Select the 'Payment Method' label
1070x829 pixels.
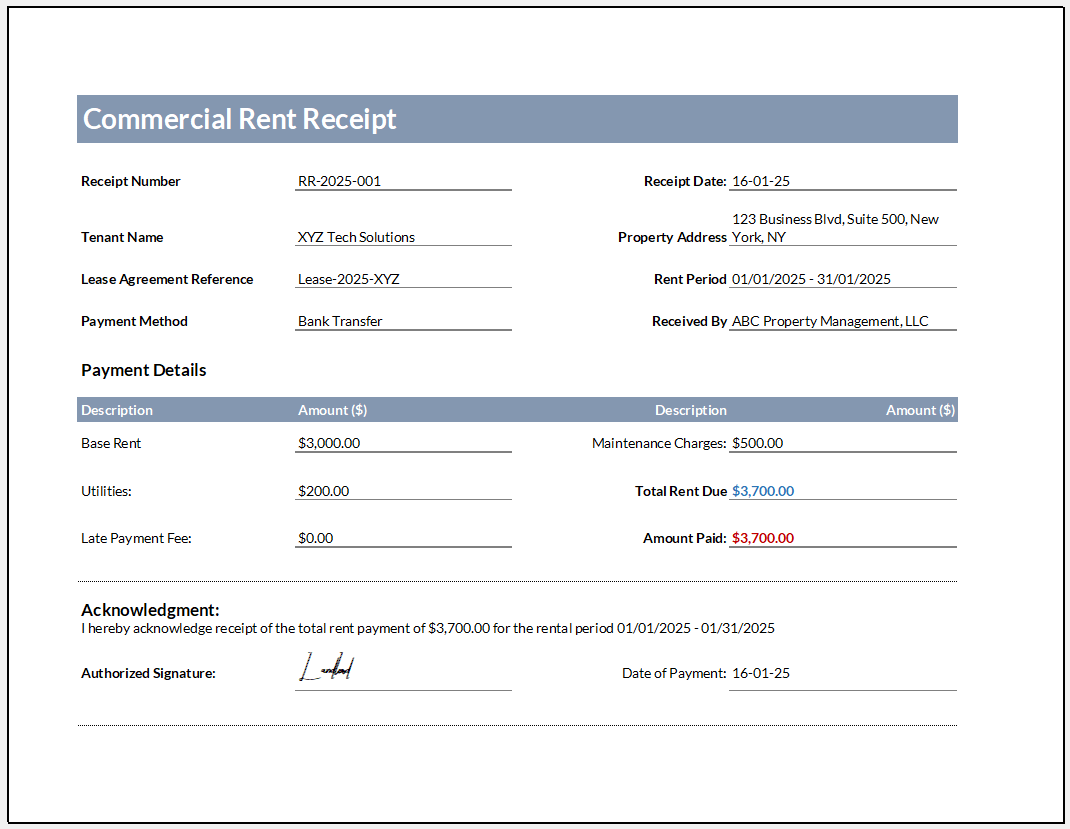[x=134, y=321]
